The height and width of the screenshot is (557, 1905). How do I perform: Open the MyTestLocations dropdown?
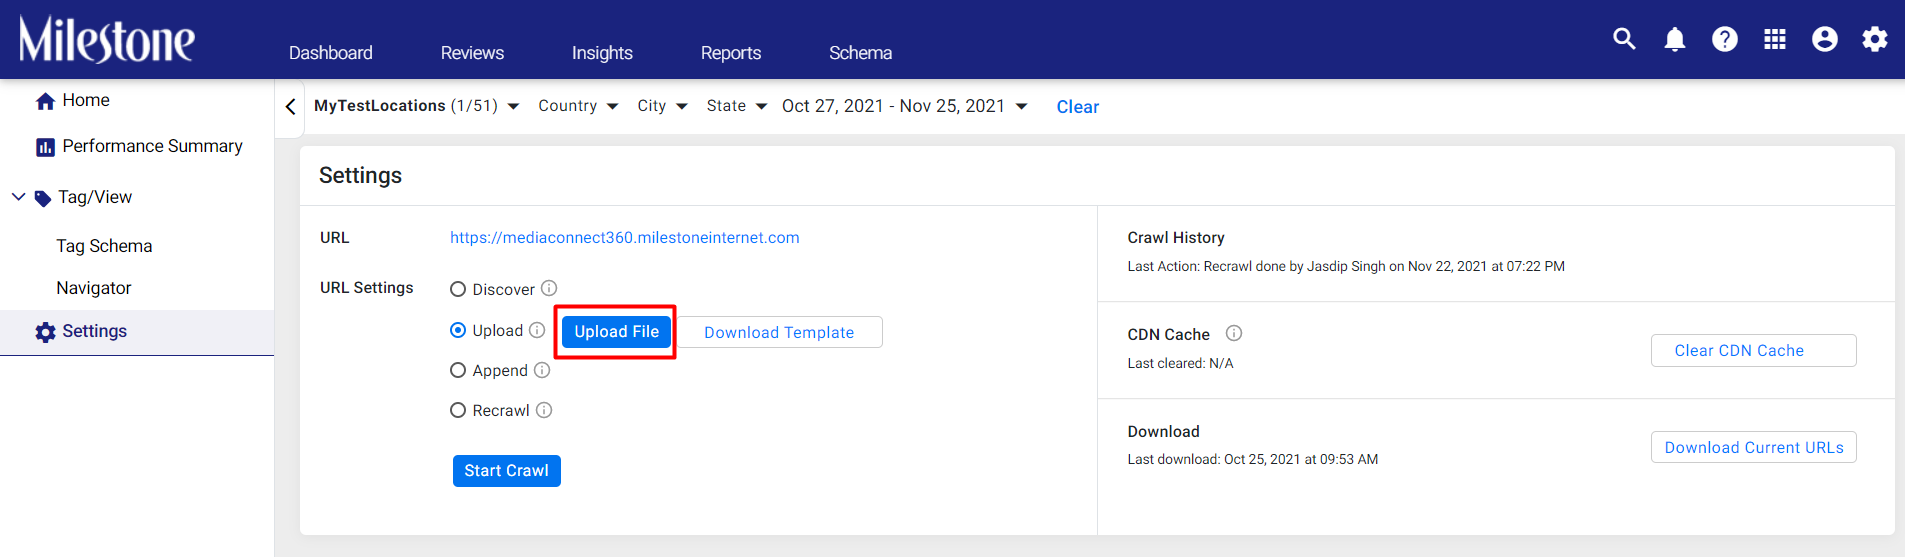[x=416, y=106]
